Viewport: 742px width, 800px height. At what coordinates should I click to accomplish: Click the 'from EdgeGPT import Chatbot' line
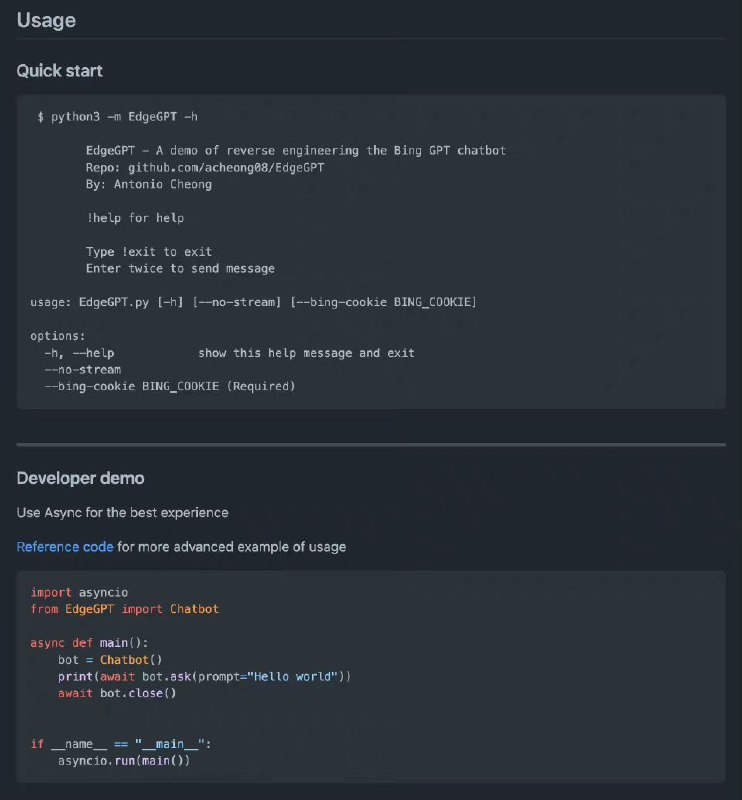tap(124, 609)
